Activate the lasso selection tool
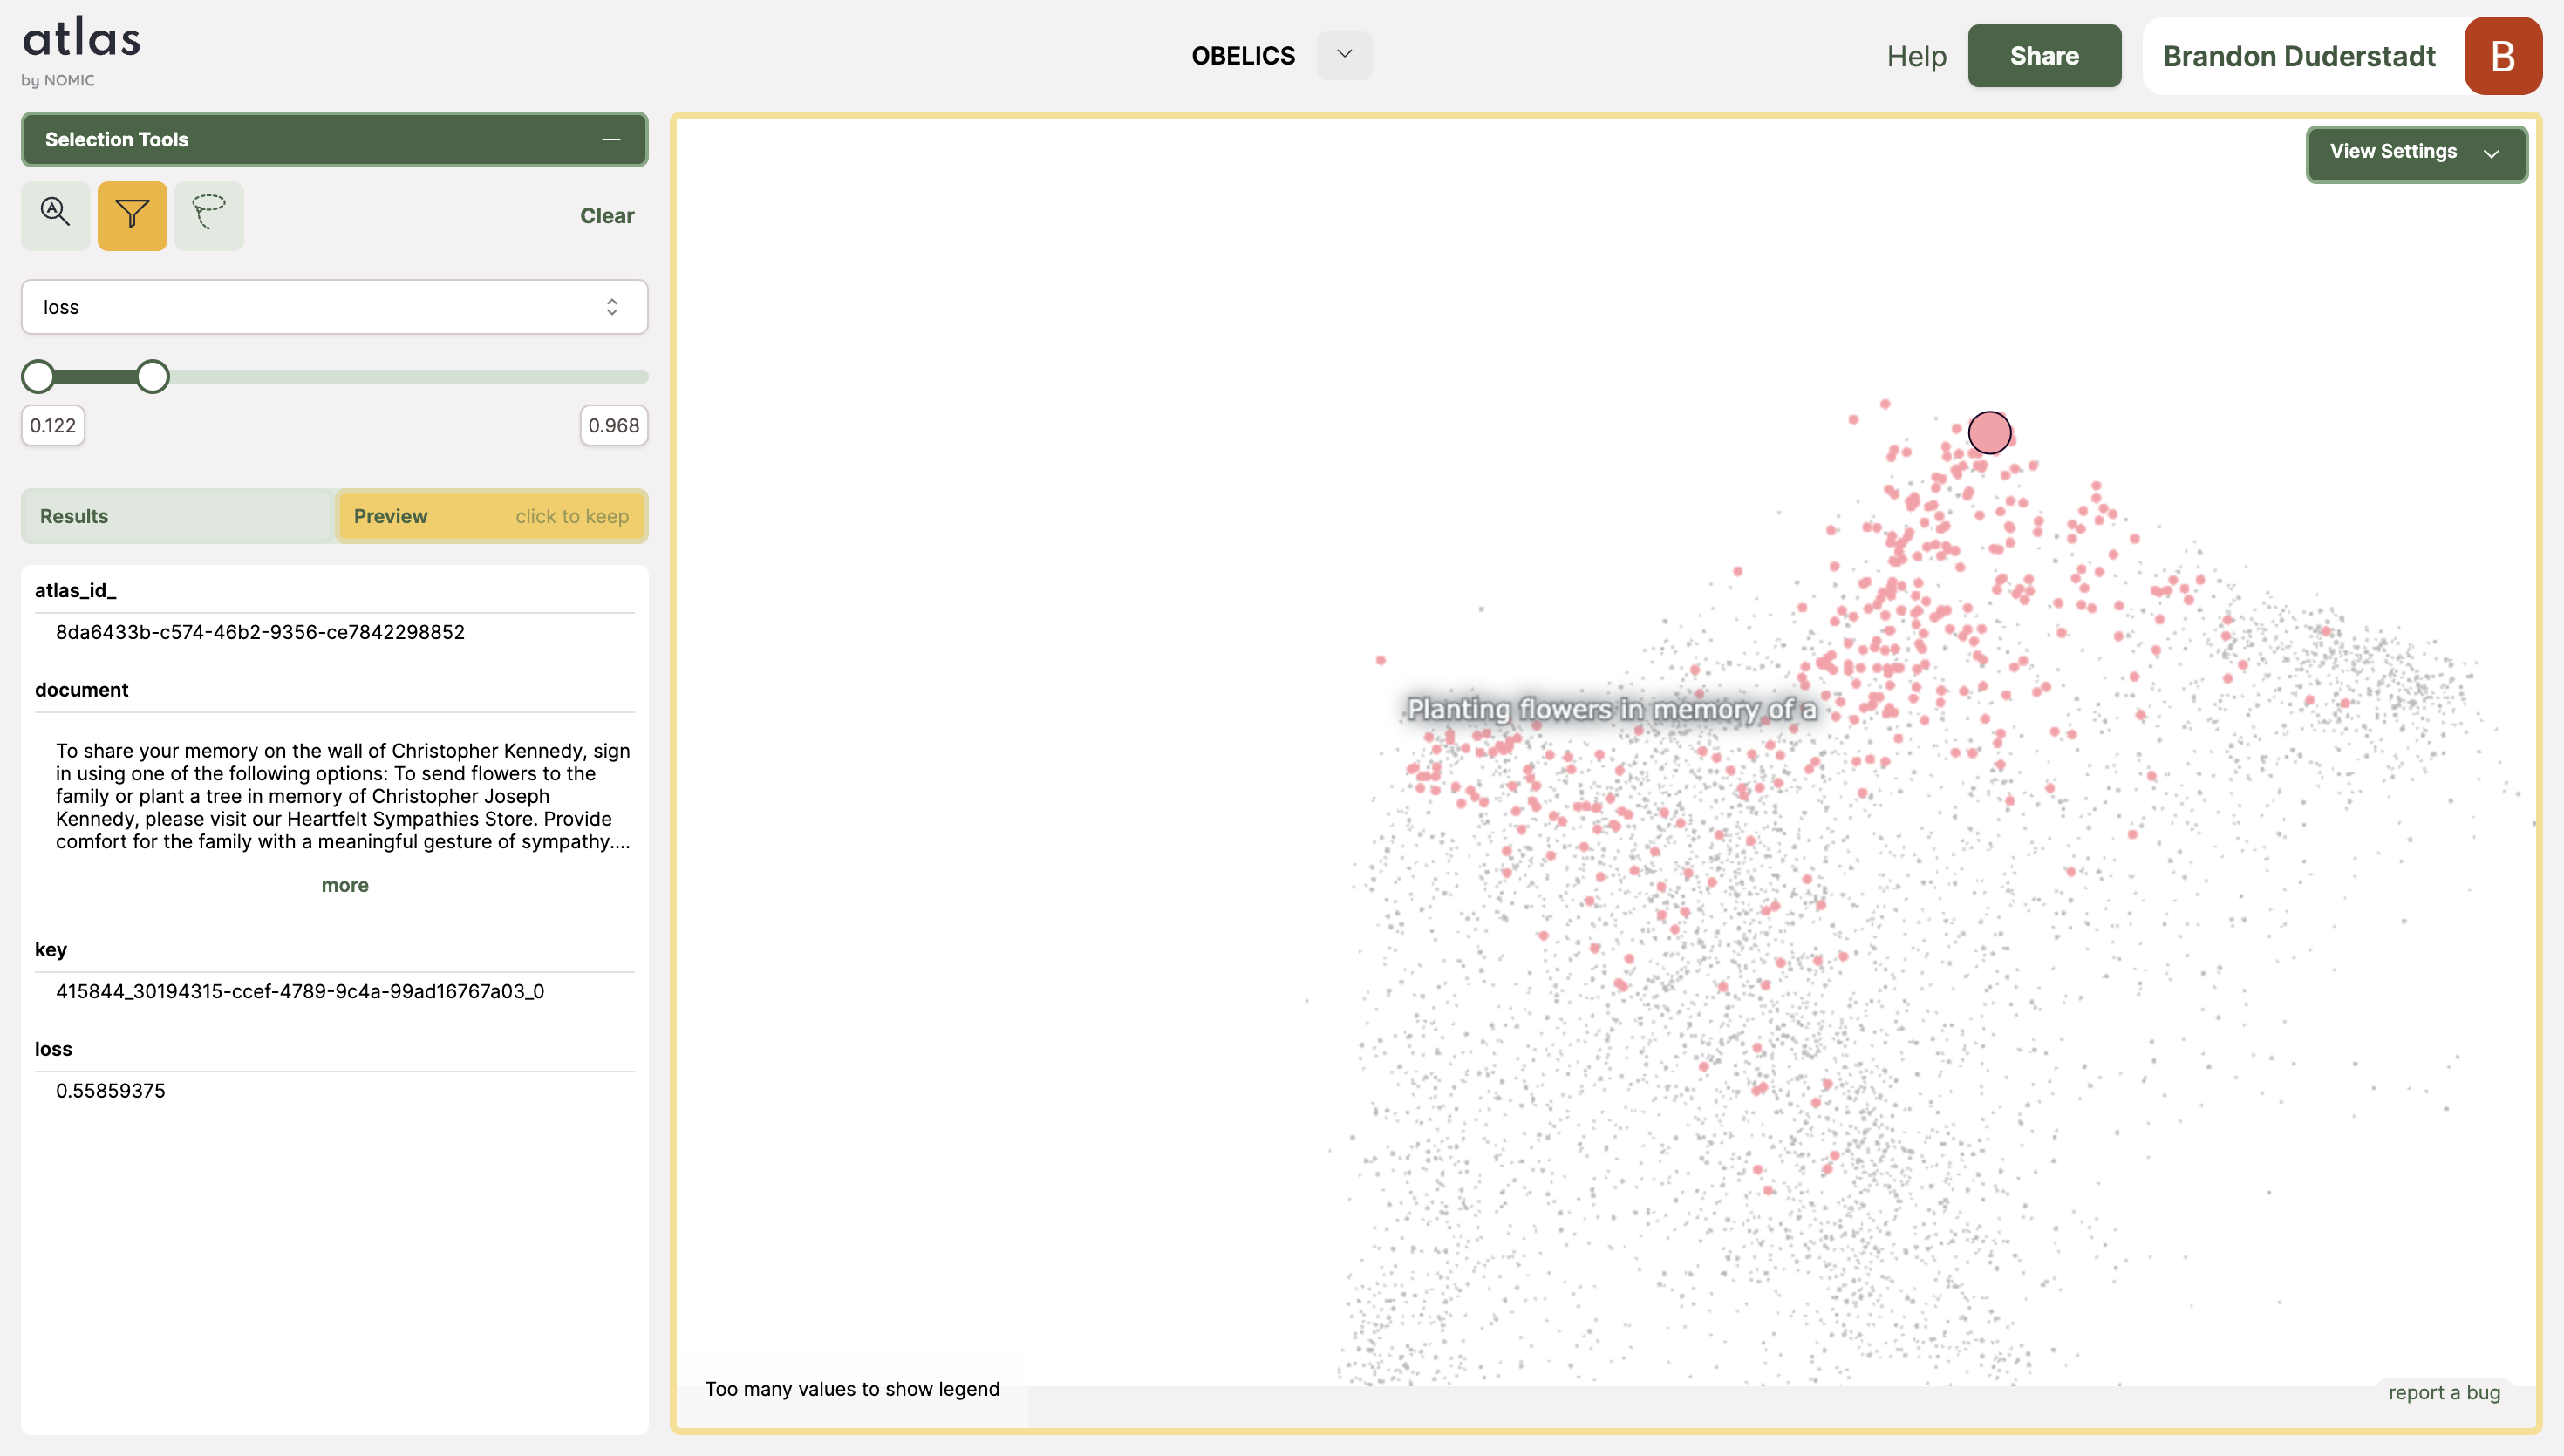Viewport: 2564px width, 1456px height. [x=208, y=214]
